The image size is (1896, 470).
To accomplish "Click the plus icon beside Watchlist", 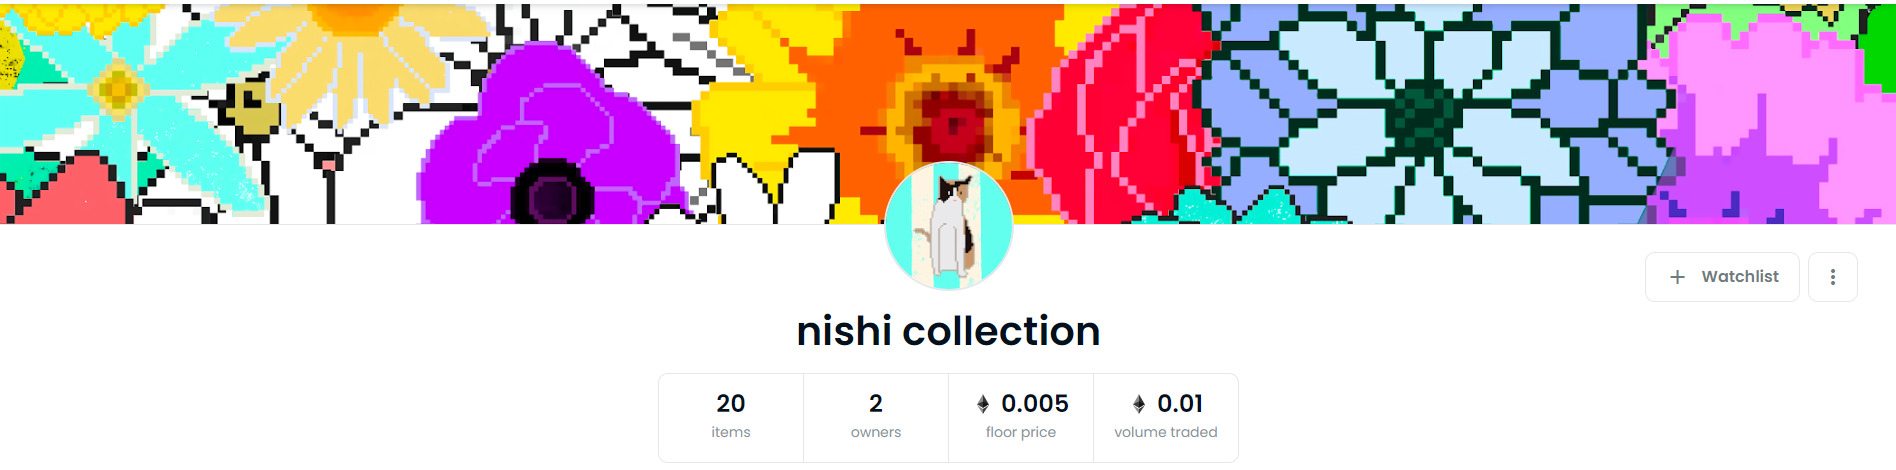I will point(1678,277).
